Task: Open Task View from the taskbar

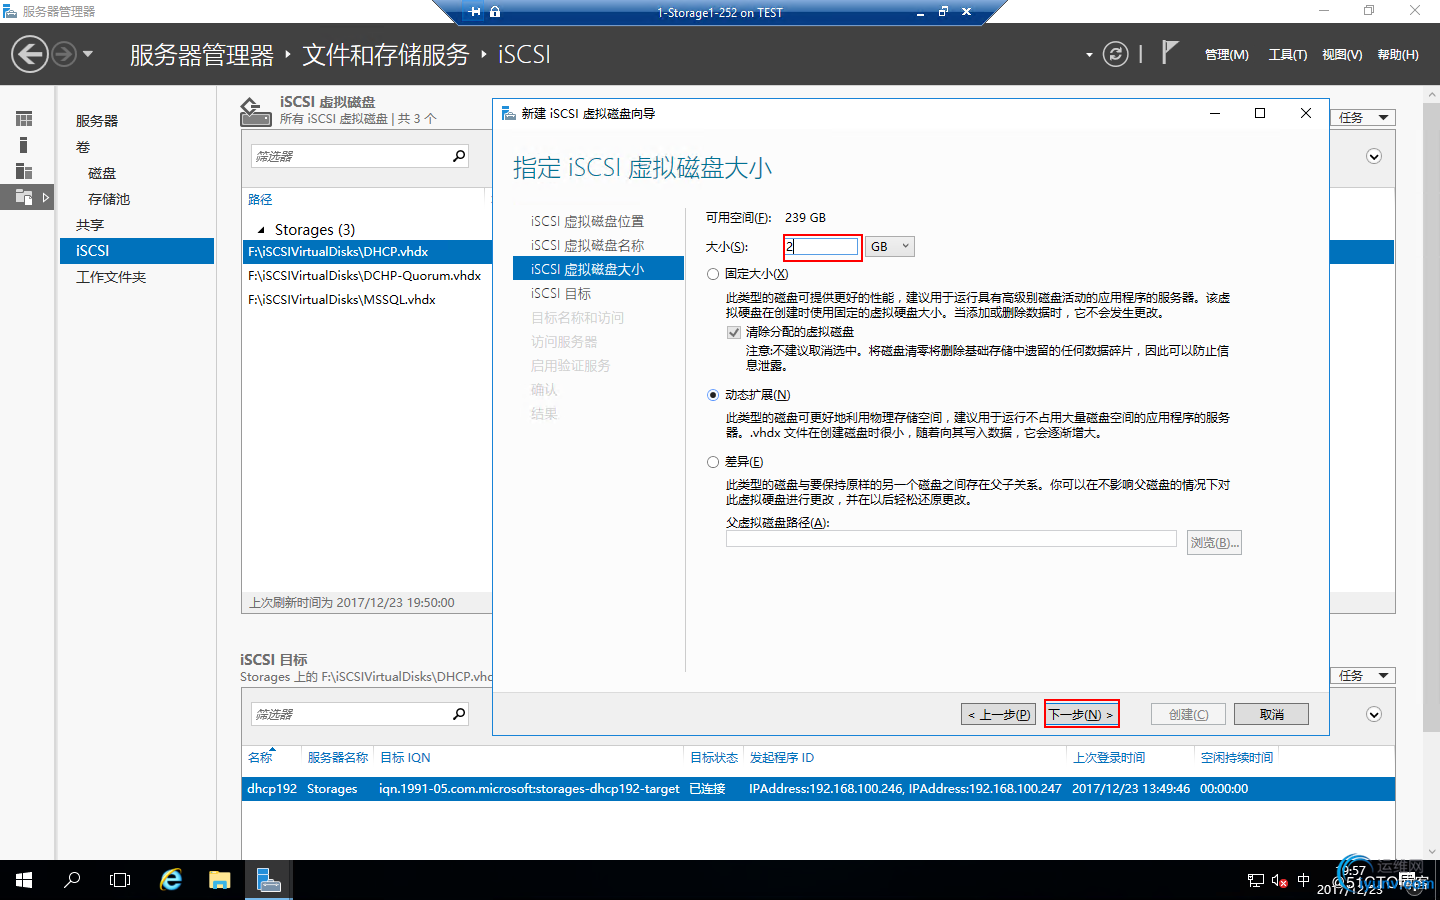Action: 120,880
